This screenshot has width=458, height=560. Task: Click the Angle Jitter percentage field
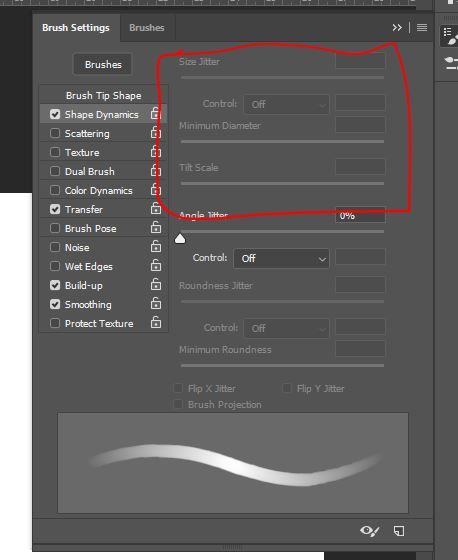360,216
